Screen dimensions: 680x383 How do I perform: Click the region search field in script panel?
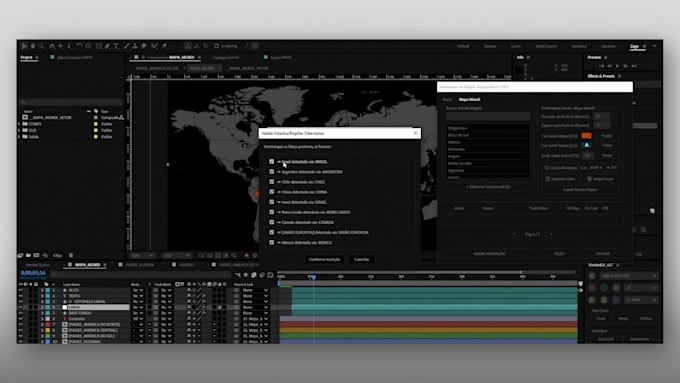(488, 116)
